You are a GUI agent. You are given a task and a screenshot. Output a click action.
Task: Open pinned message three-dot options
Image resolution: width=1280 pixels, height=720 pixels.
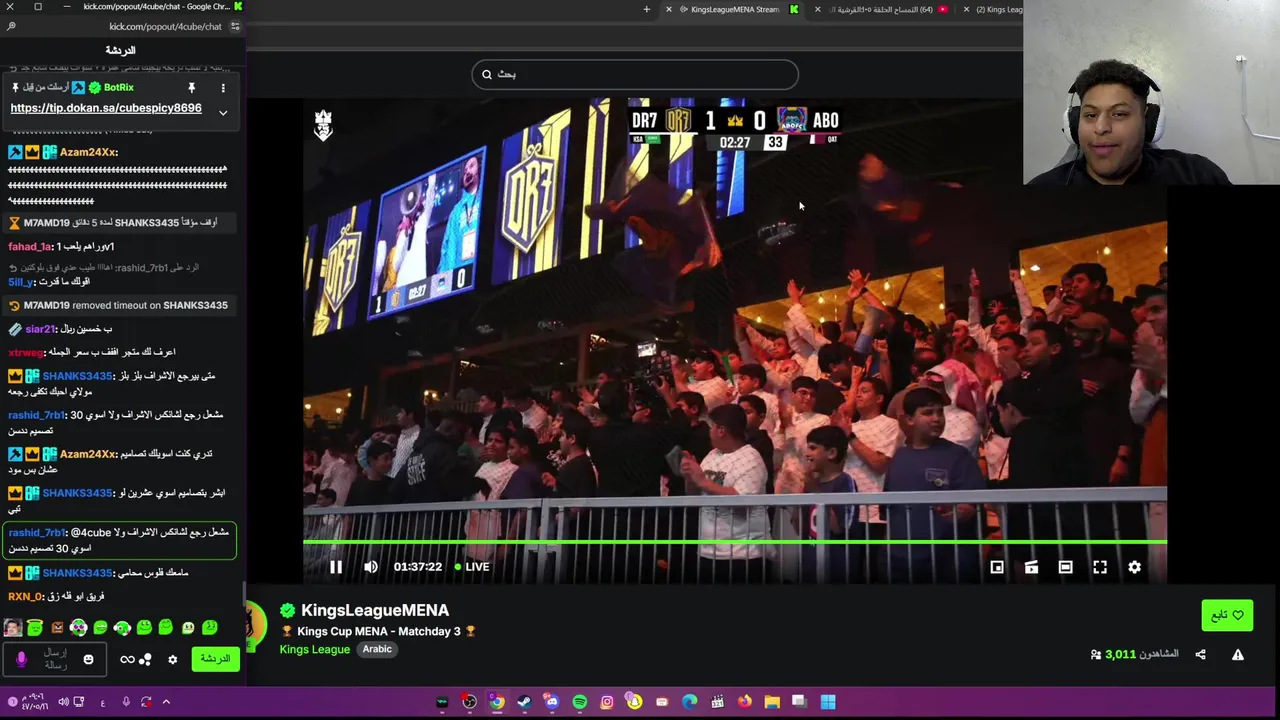(223, 88)
